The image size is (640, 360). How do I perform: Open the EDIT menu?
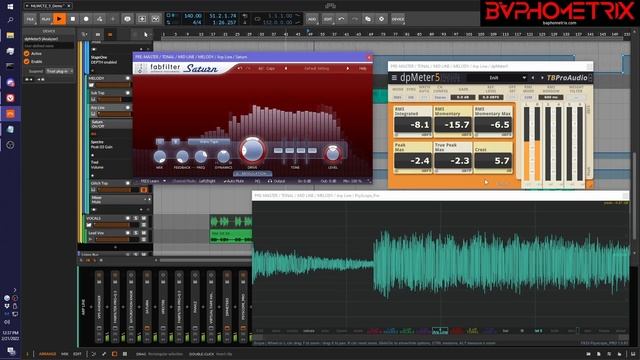[328, 19]
